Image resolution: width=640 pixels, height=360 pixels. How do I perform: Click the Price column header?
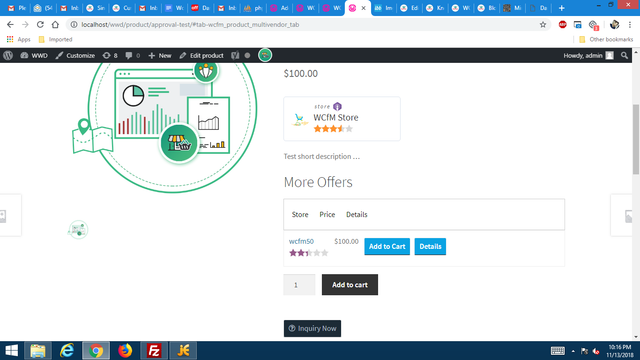click(x=327, y=215)
